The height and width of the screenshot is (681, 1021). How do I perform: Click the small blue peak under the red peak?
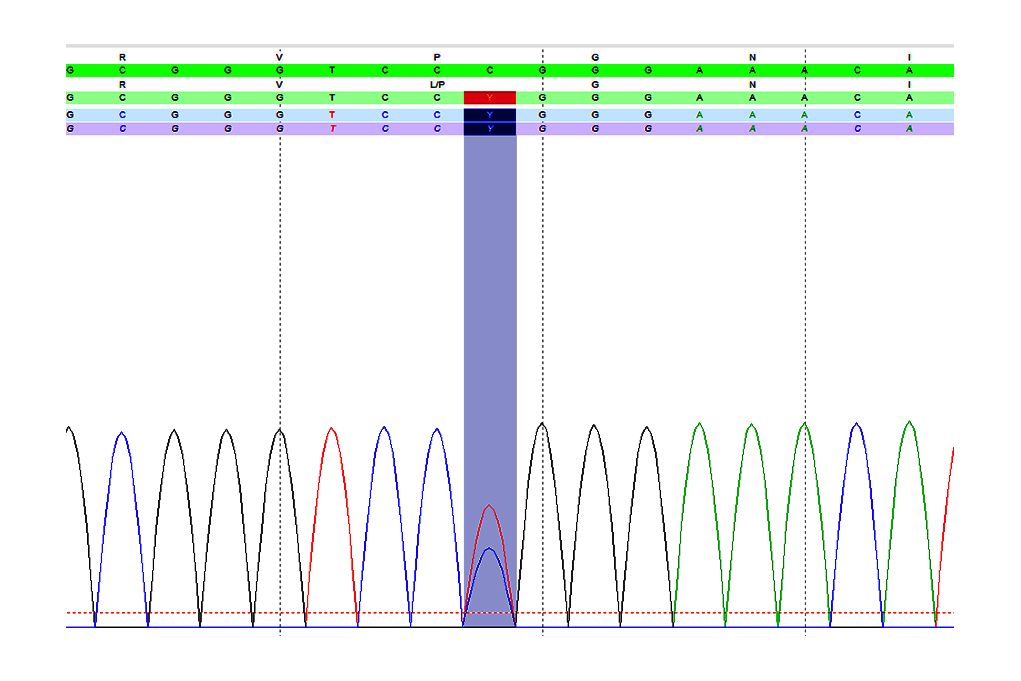489,550
